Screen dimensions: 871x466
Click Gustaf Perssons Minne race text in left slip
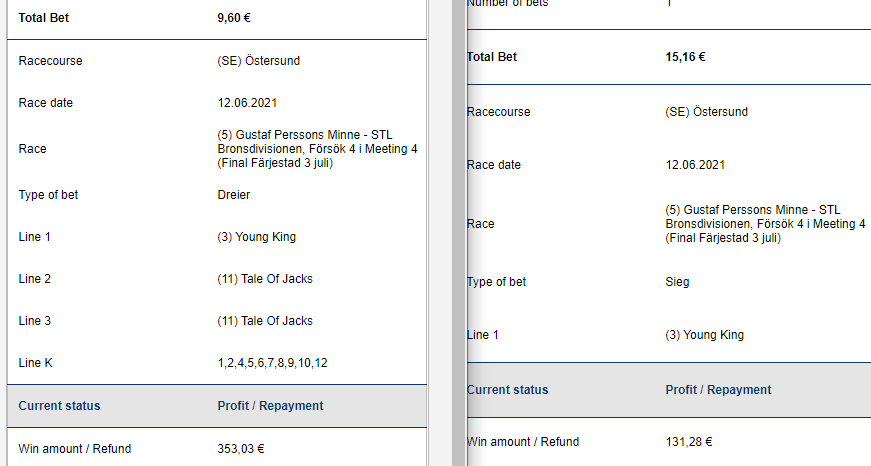pos(317,149)
